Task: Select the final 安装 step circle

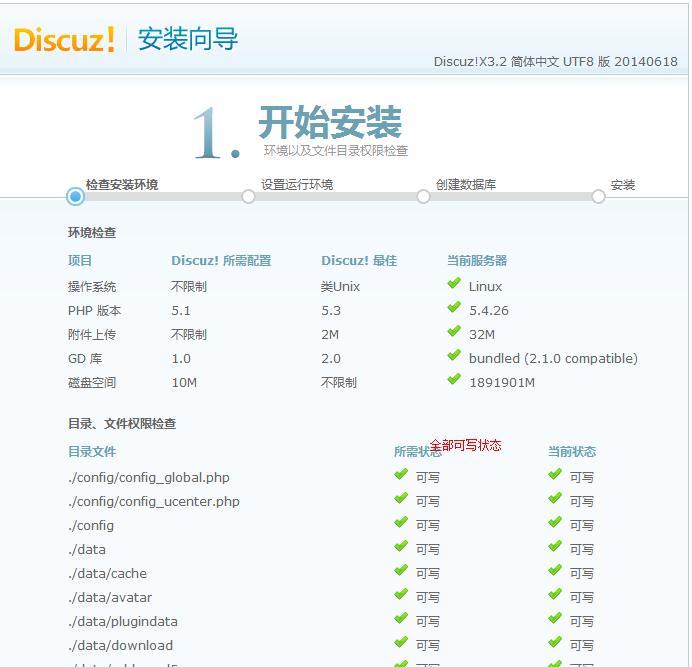Action: tap(598, 196)
